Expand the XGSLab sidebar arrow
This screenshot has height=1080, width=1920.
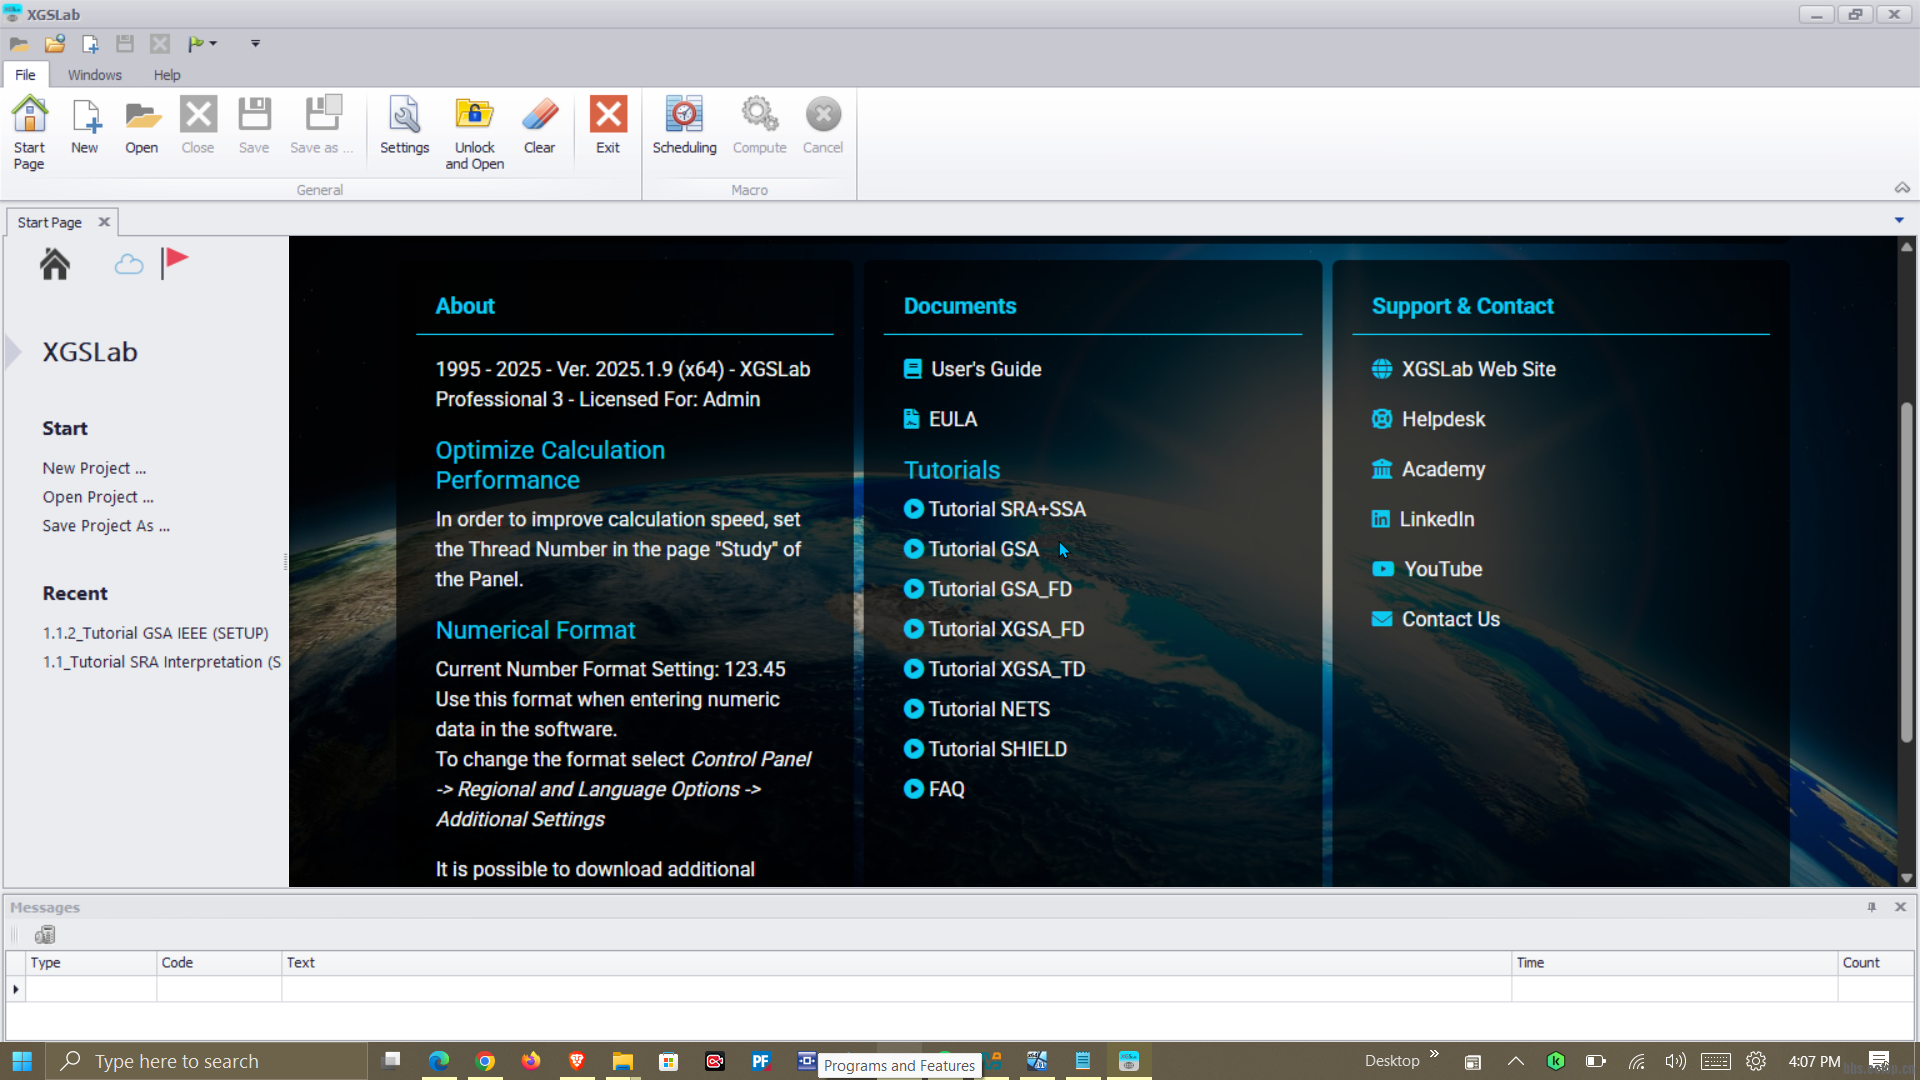pos(13,352)
